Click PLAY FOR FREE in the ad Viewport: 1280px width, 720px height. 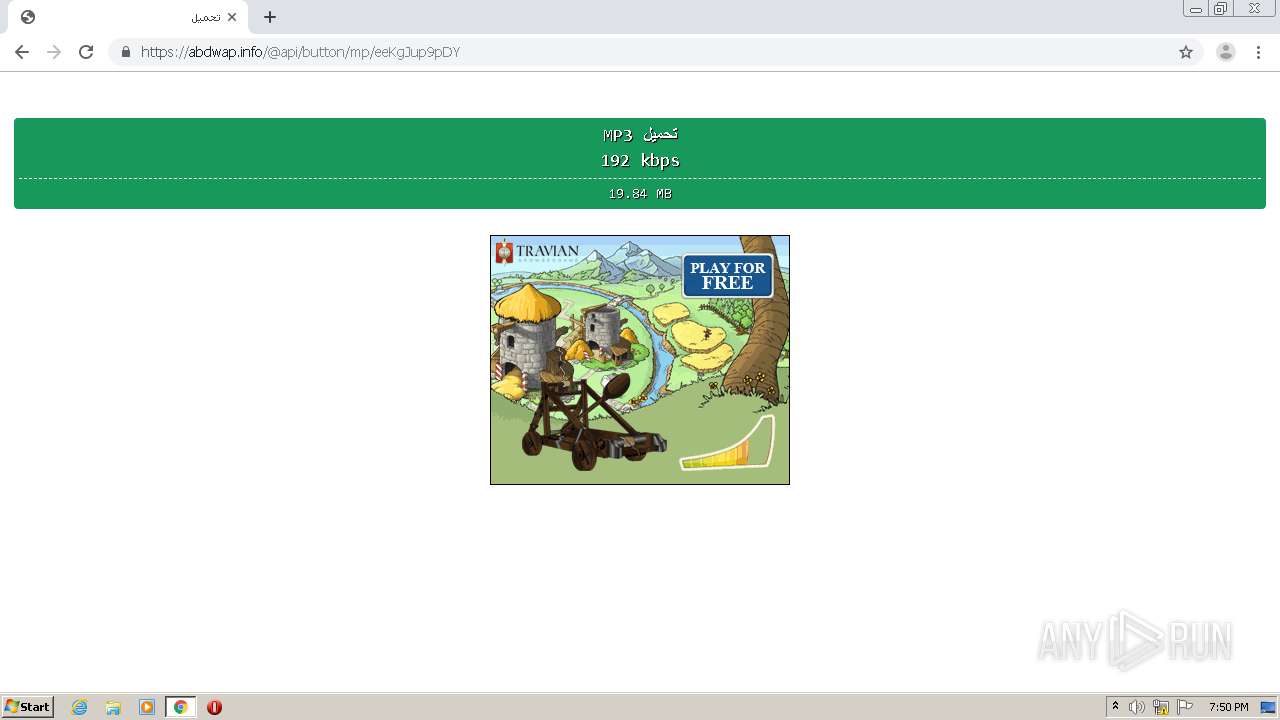click(728, 275)
